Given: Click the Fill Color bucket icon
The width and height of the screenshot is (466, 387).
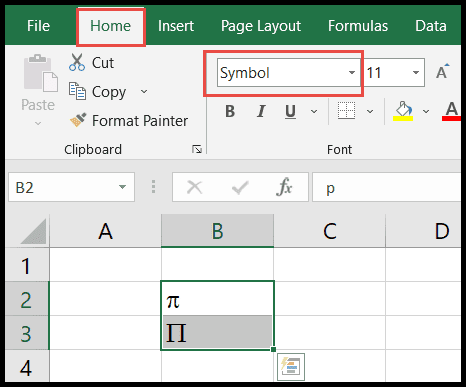Looking at the screenshot, I should (403, 111).
